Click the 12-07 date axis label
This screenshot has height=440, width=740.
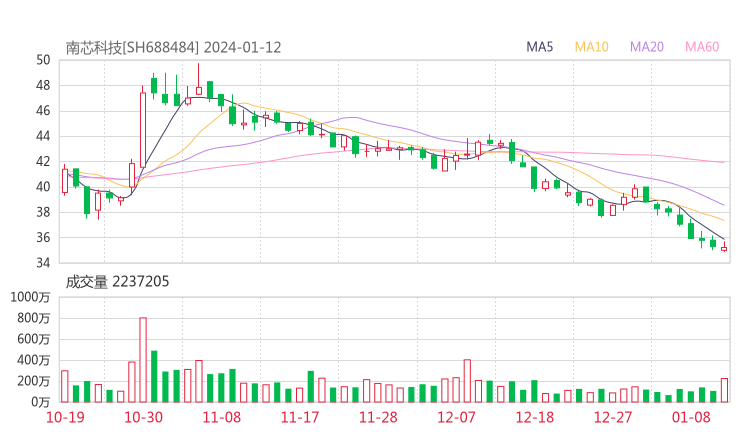click(456, 417)
